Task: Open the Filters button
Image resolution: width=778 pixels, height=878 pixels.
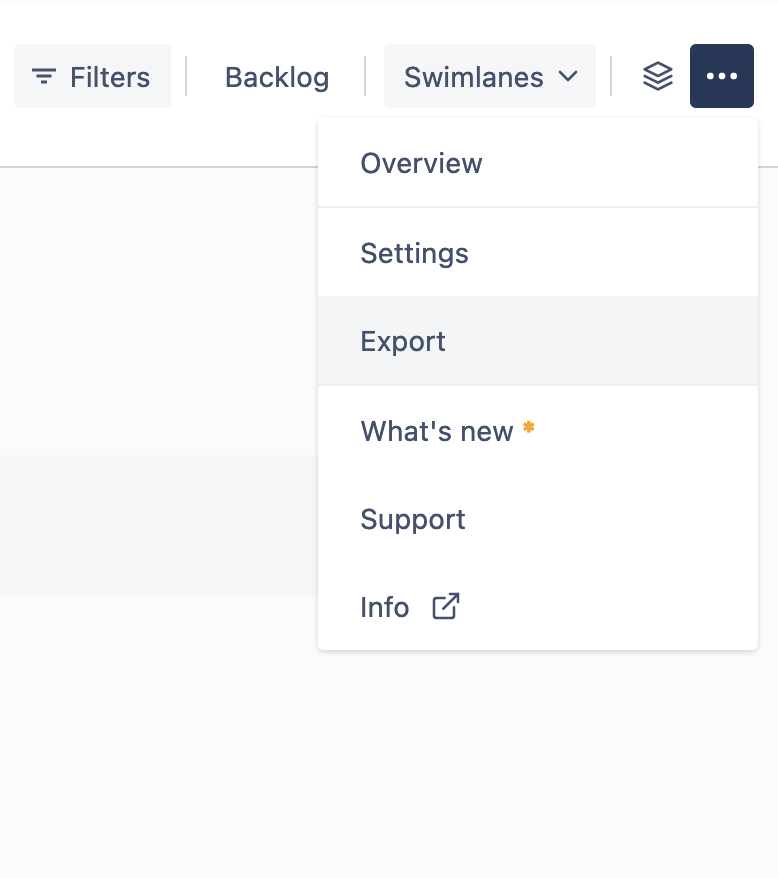Action: (92, 76)
